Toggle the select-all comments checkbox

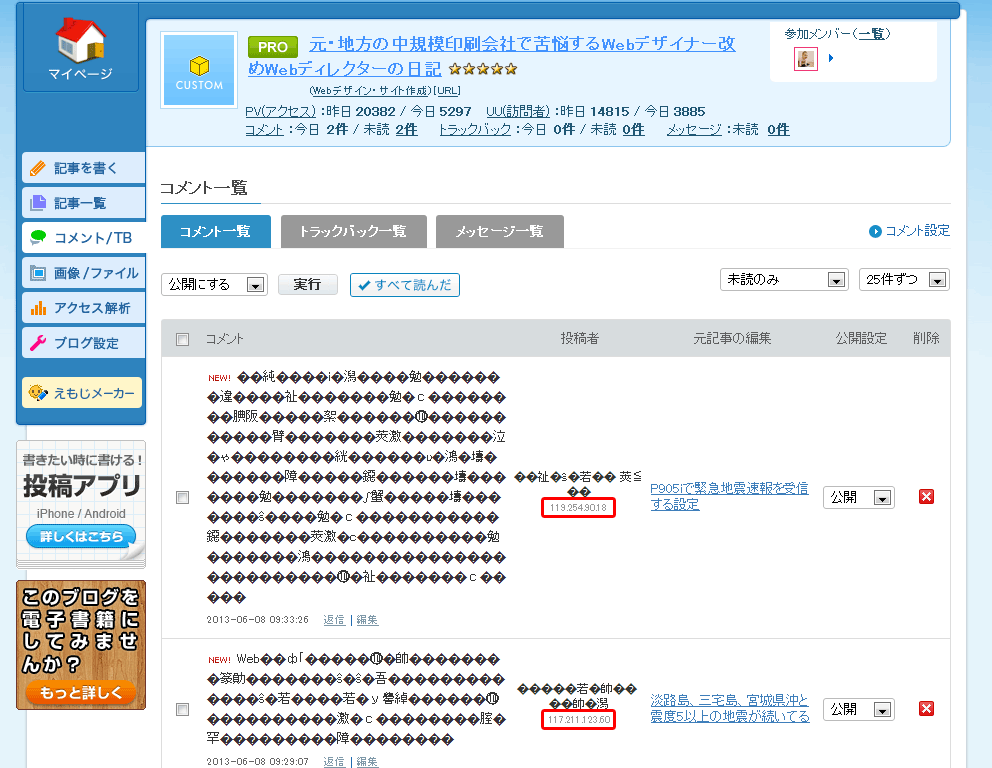pyautogui.click(x=183, y=340)
